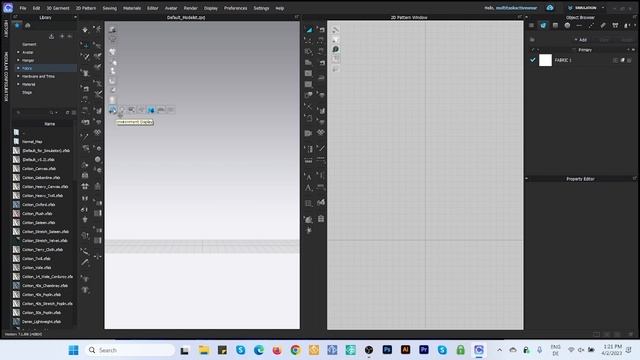
Task: Open the HISTORY vertical side tab
Action: (x=6, y=29)
